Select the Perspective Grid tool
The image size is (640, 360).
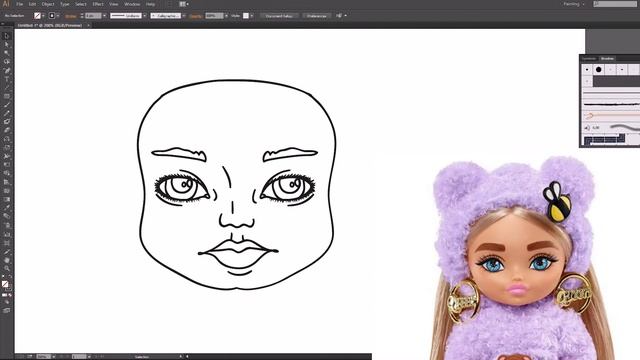point(7,182)
